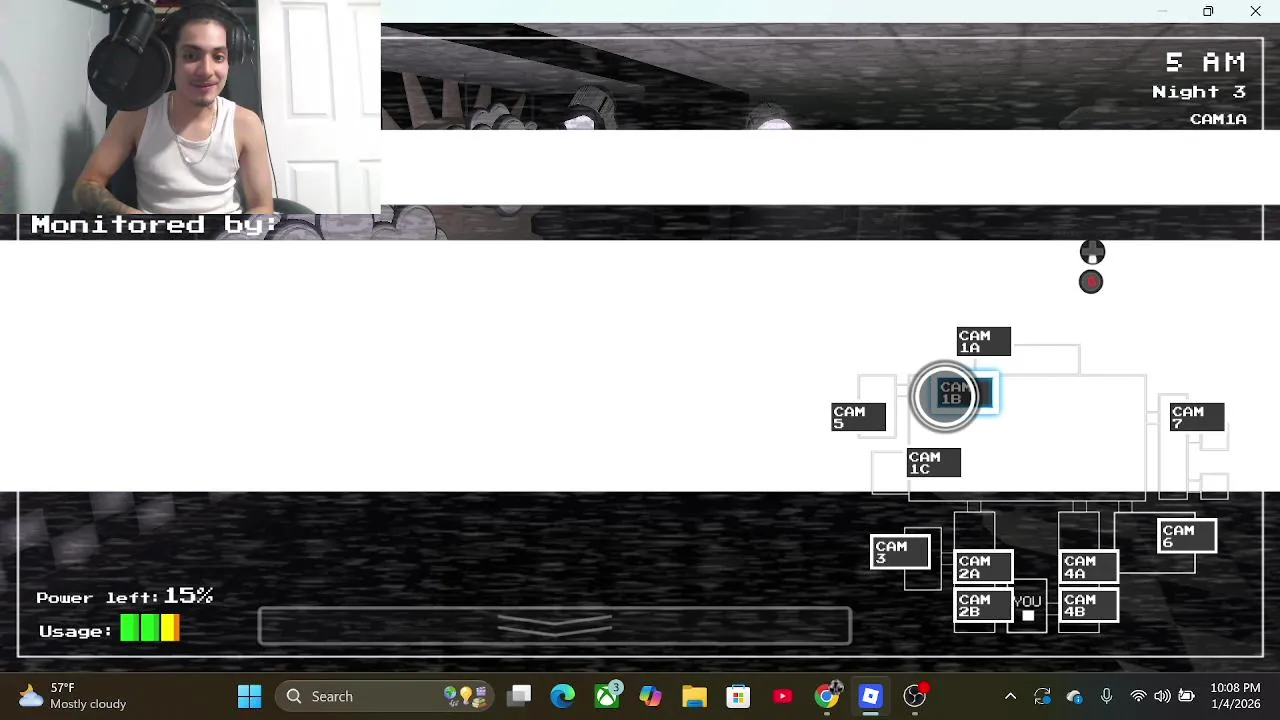Click the "Night 3" label
Image resolution: width=1280 pixels, height=720 pixels.
tap(1199, 92)
